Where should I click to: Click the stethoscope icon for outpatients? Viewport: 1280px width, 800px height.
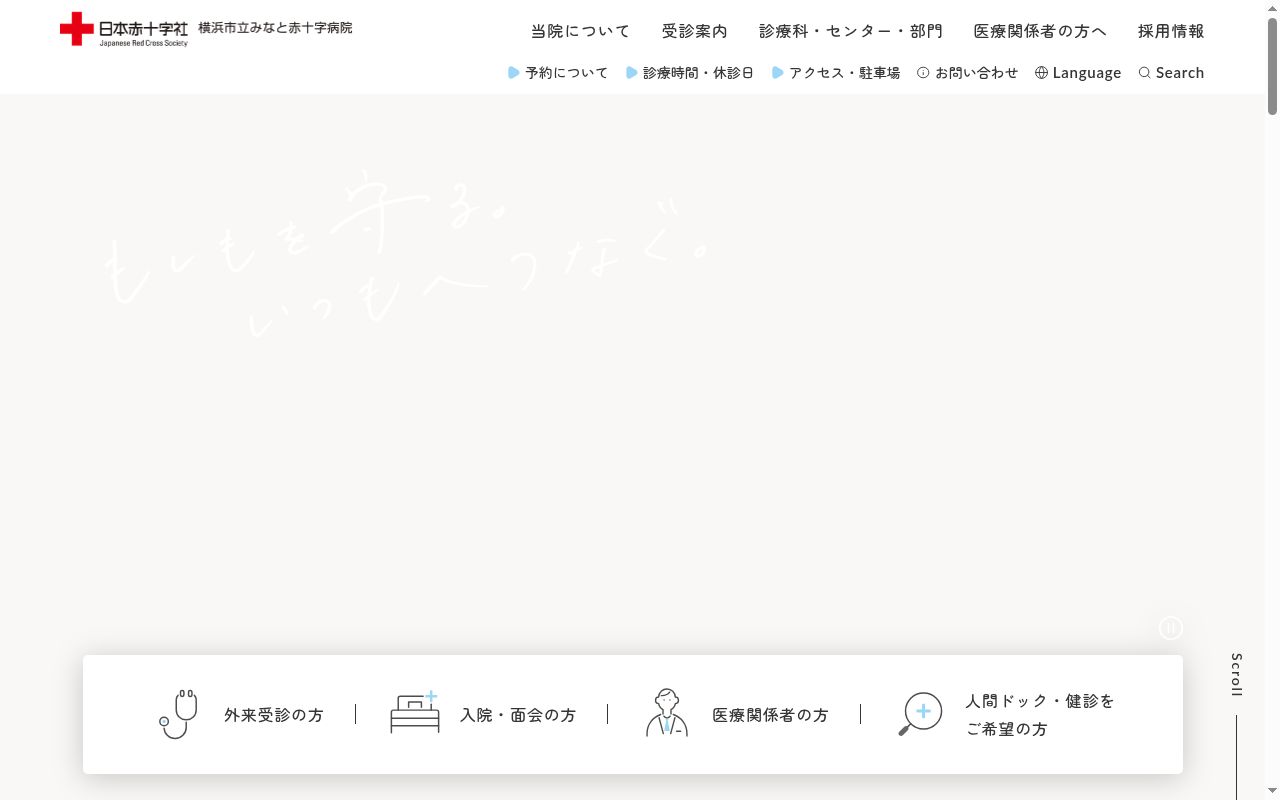pyautogui.click(x=178, y=714)
